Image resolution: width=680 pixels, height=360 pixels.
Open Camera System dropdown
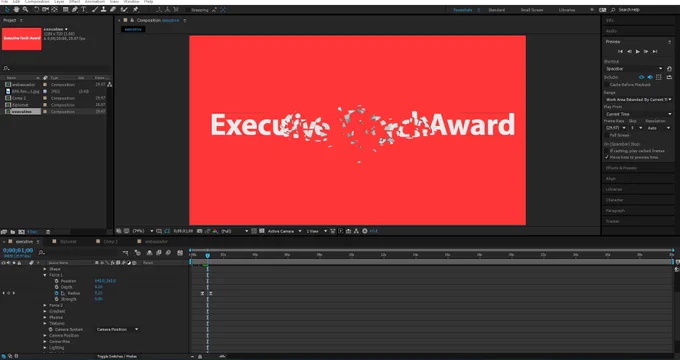coord(117,330)
